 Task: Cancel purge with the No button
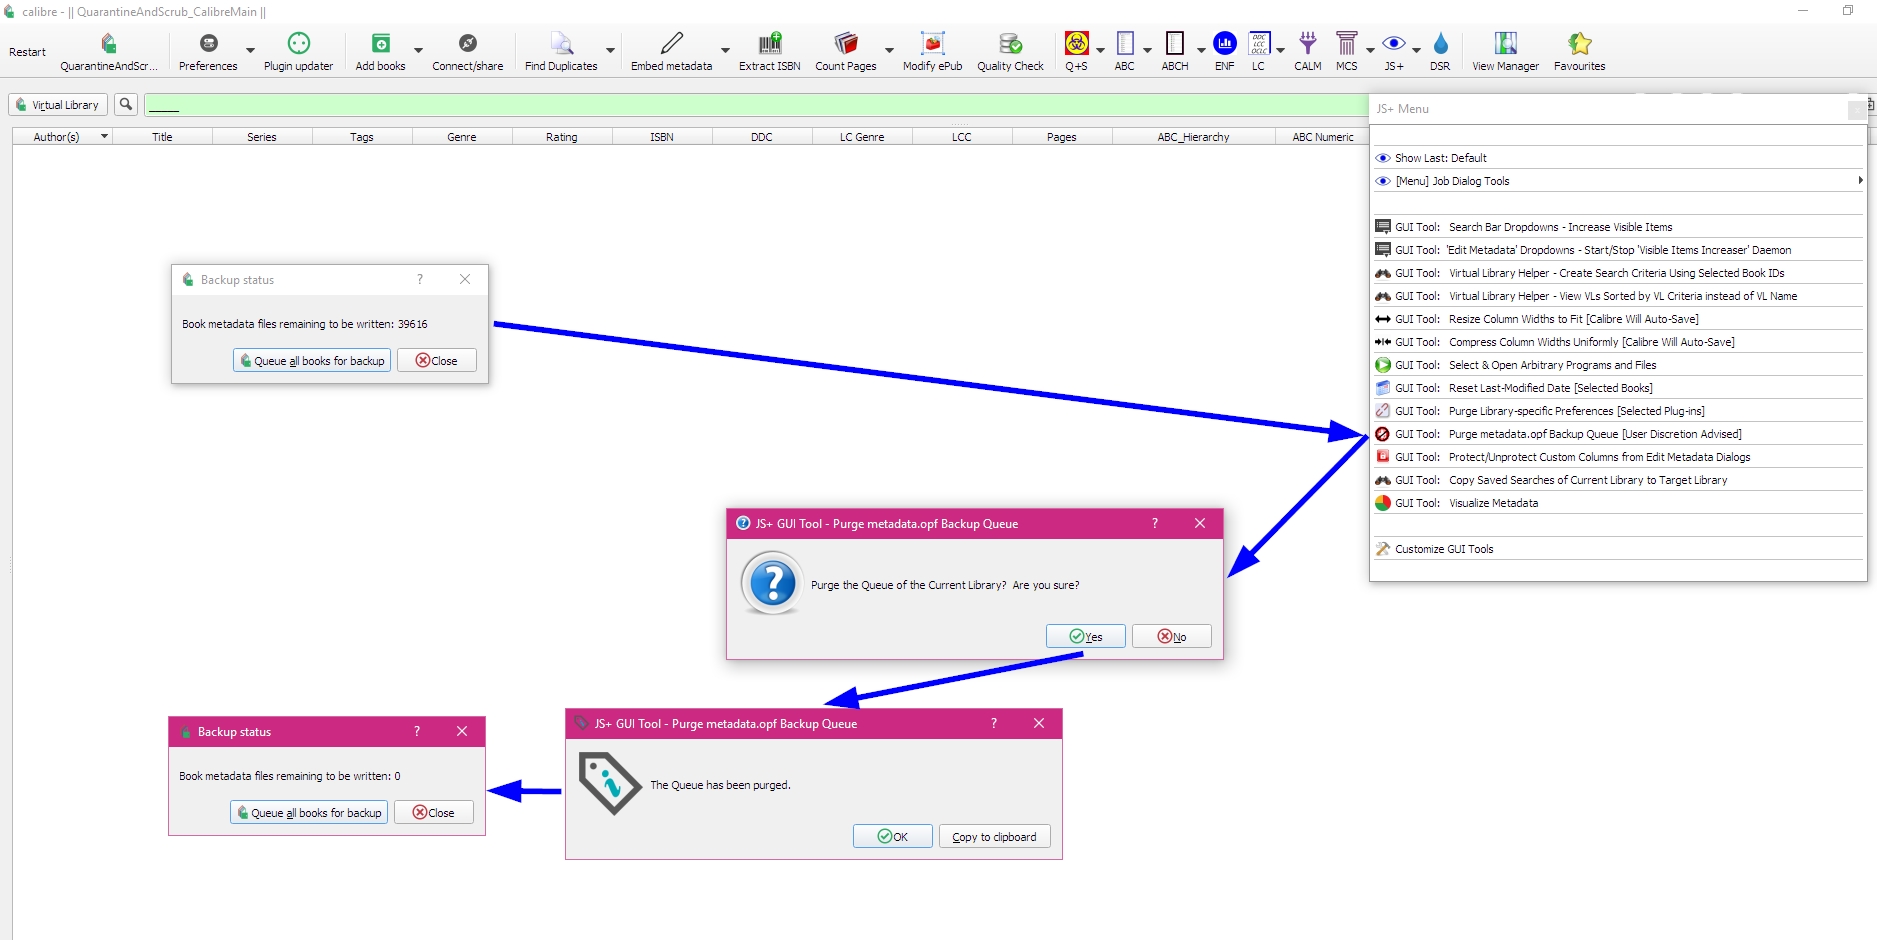pos(1172,637)
